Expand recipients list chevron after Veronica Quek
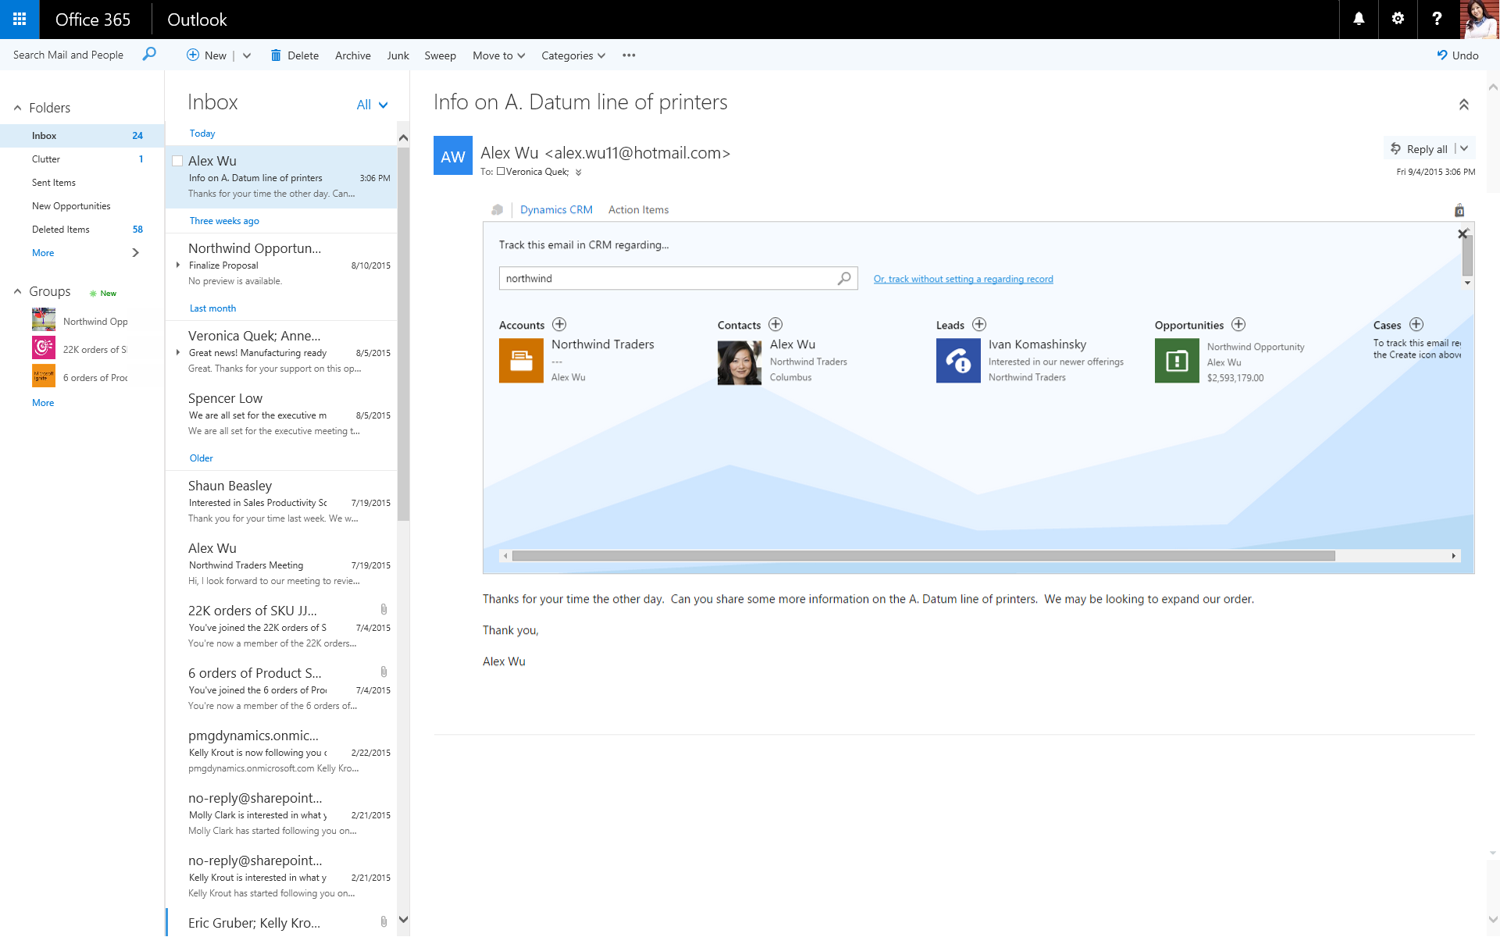Screen dimensions: 1500x937 [x=578, y=172]
